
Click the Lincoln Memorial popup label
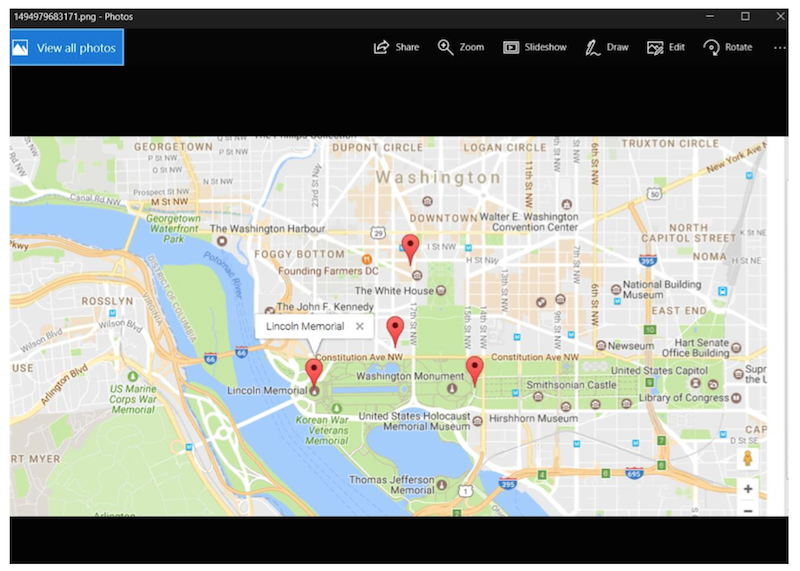pos(305,326)
